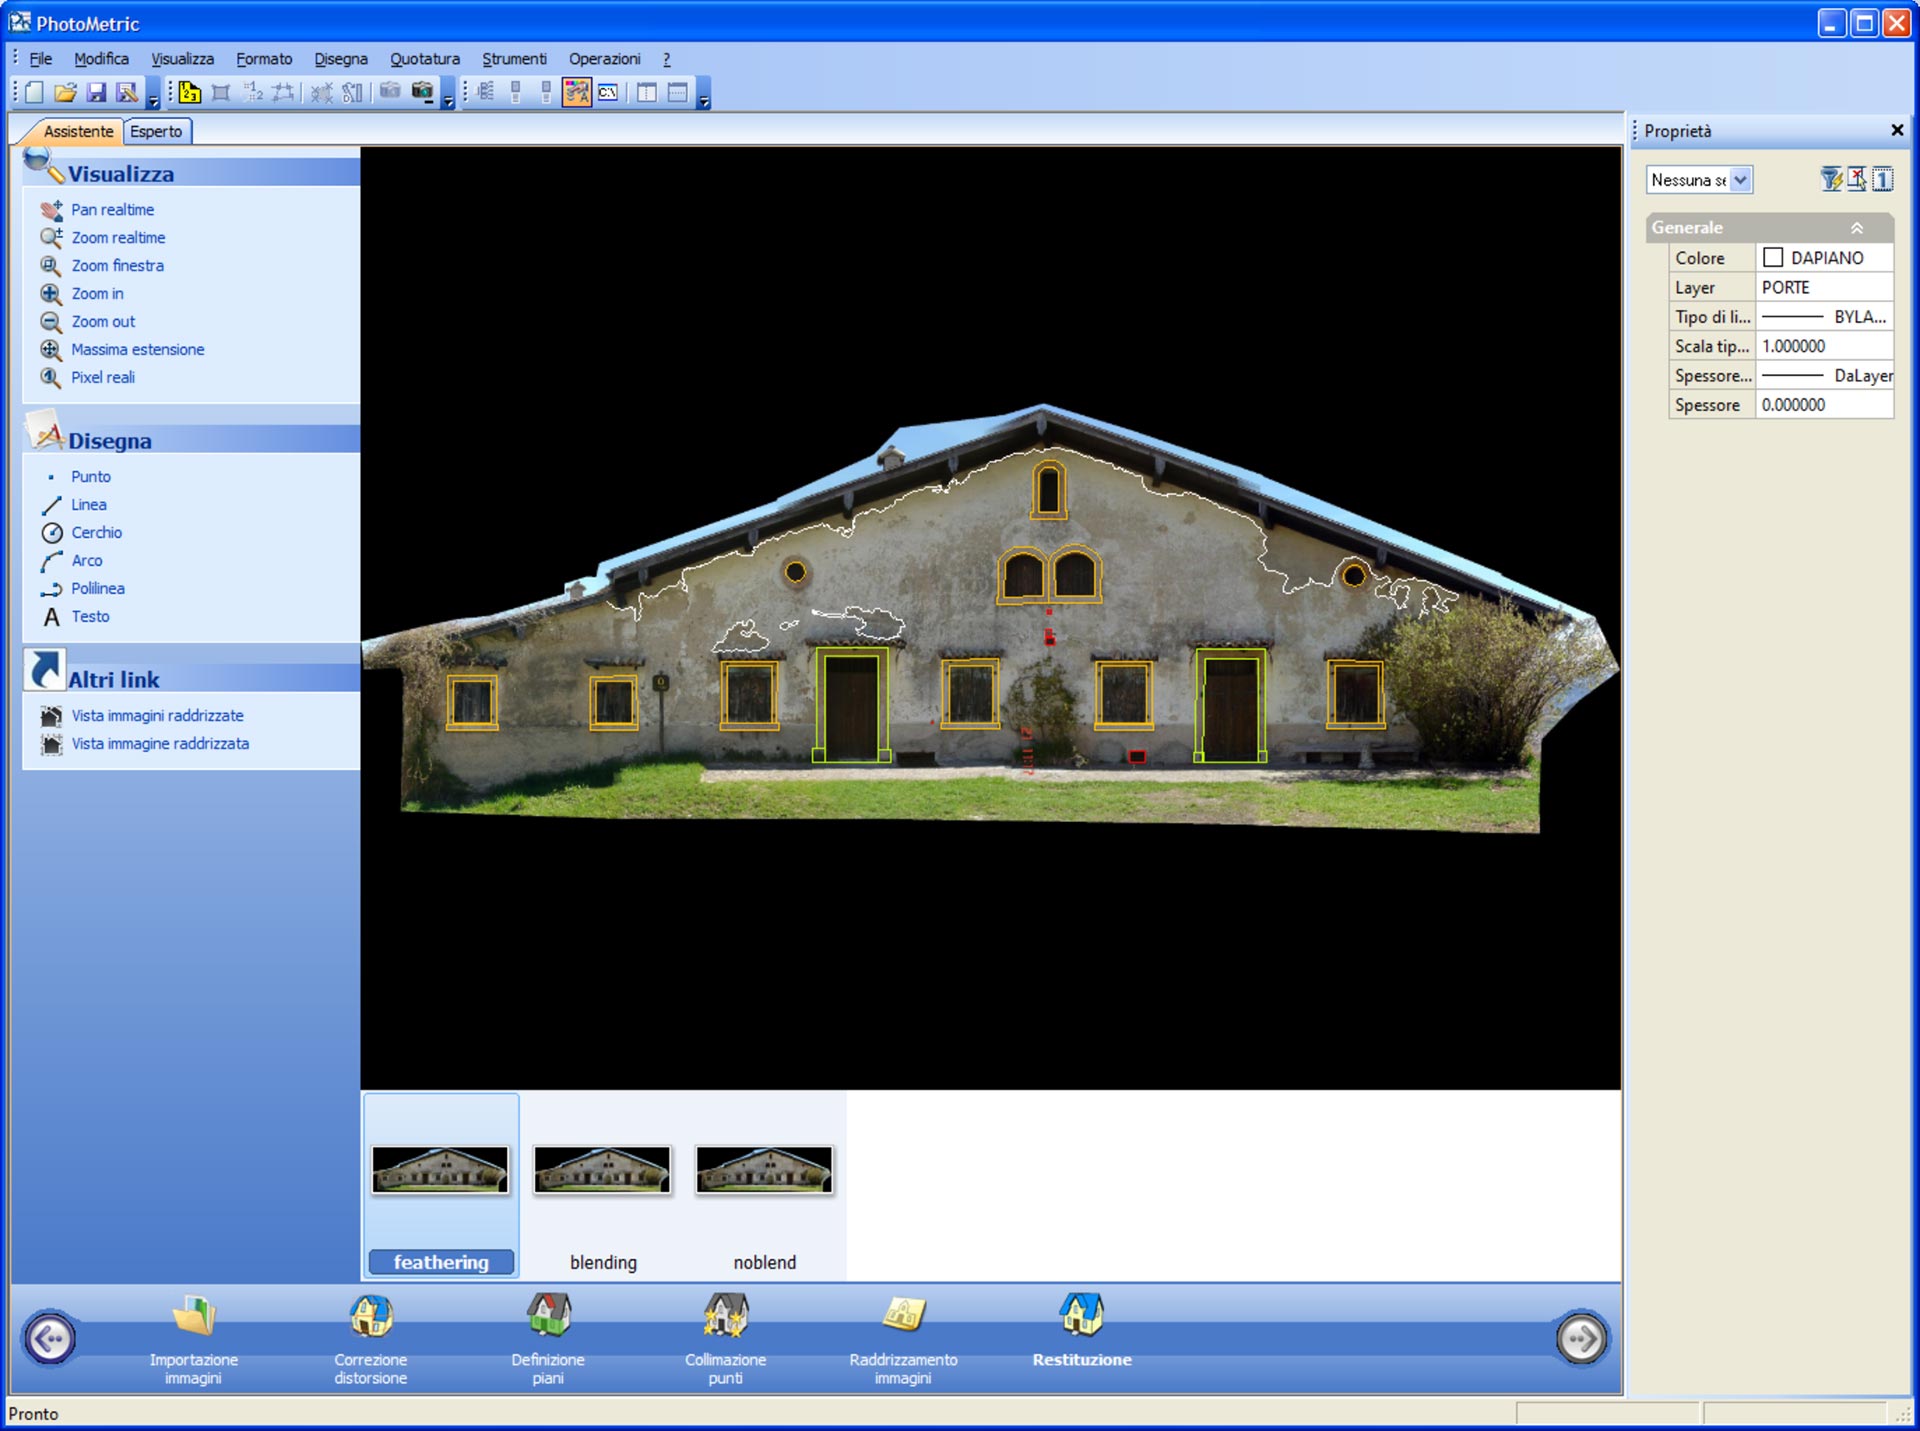Click the Pixel reali link

pos(102,378)
